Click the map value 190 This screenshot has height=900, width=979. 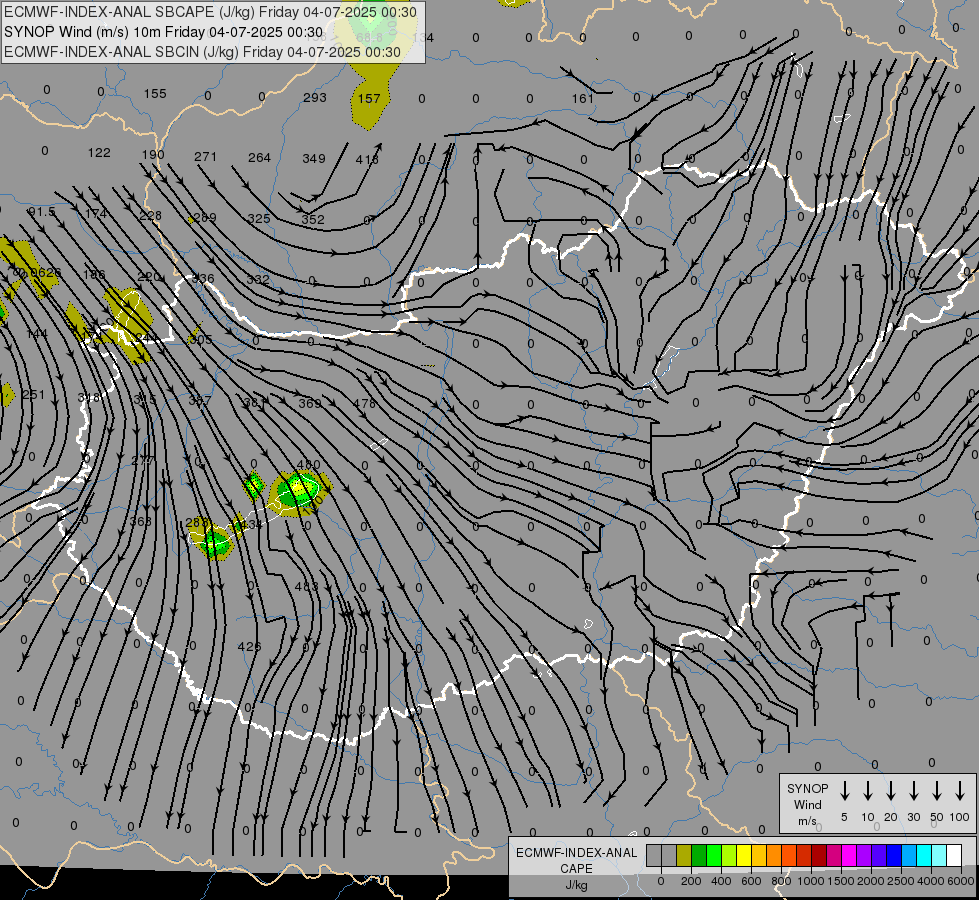coord(153,154)
